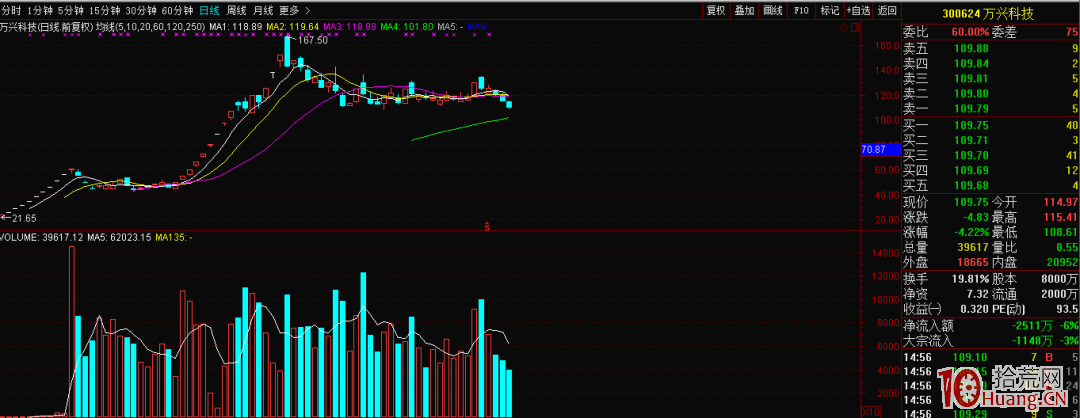Click the MA4: 101.80 value
The image size is (1080, 418).
(x=408, y=27)
